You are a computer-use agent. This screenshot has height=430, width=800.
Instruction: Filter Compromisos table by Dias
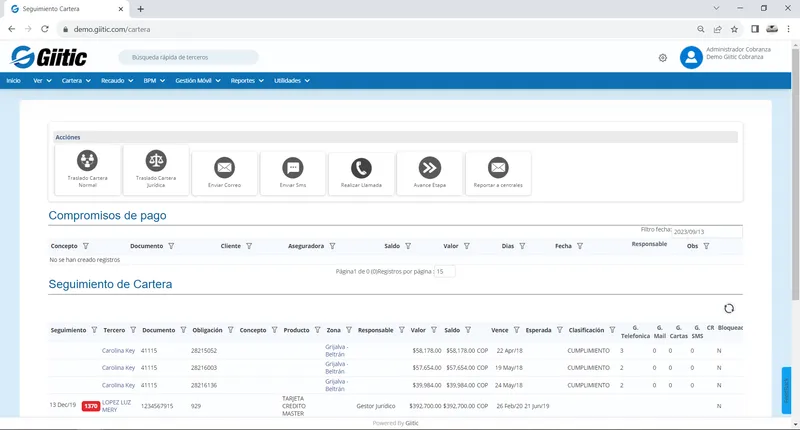pyautogui.click(x=522, y=246)
